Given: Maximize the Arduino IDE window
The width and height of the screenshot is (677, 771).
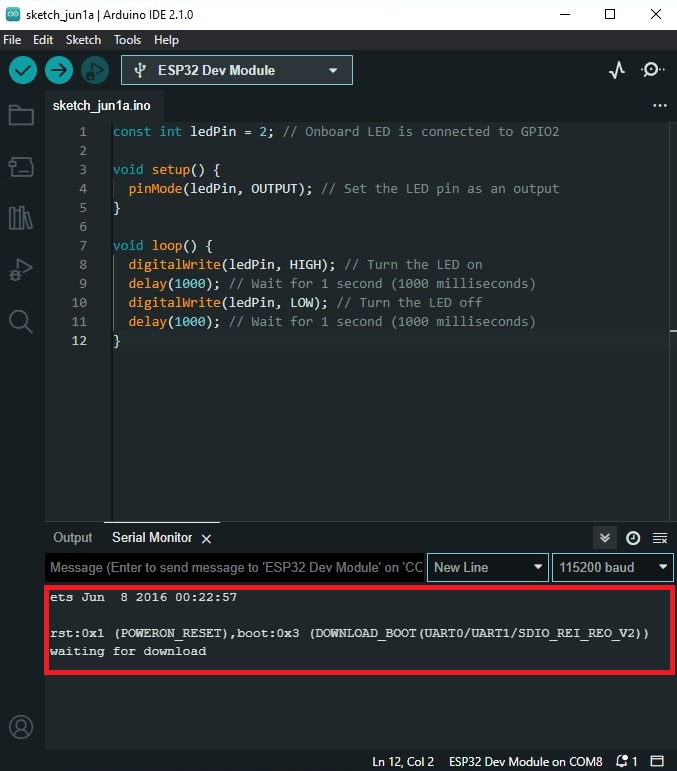Looking at the screenshot, I should (610, 14).
